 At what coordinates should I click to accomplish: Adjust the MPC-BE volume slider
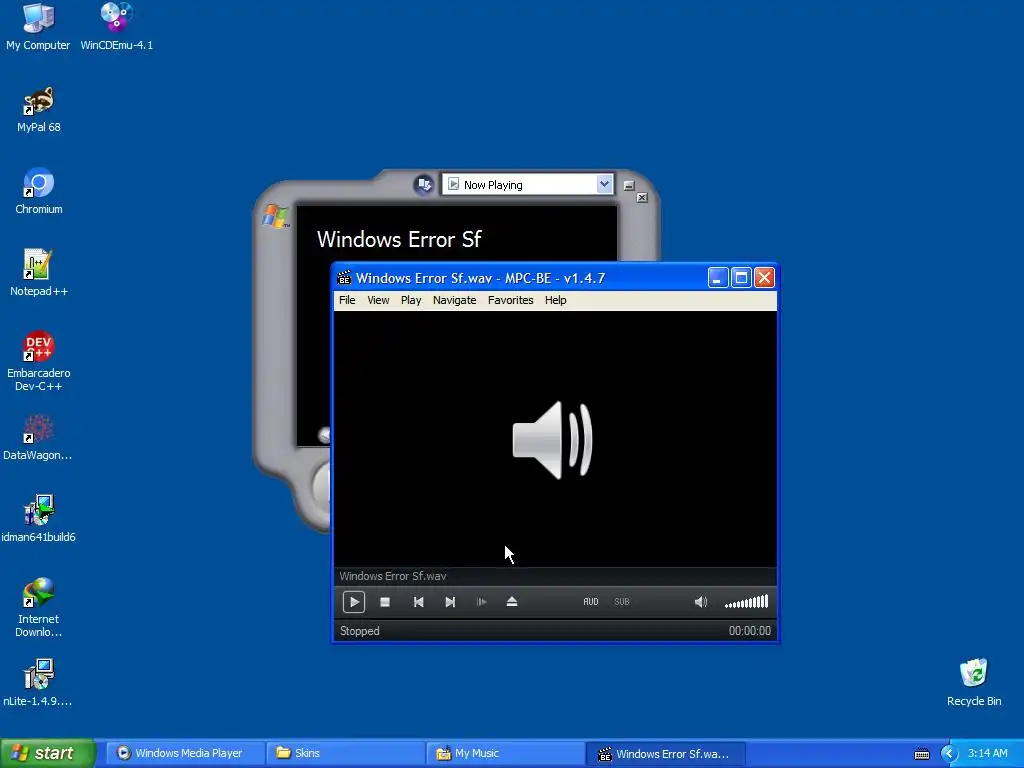(746, 601)
